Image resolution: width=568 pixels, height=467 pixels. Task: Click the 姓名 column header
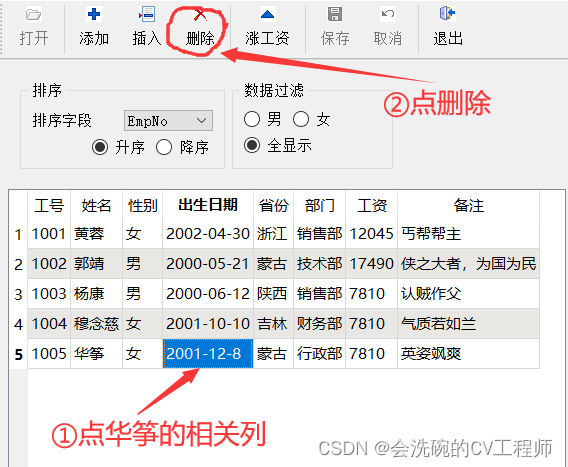click(96, 205)
